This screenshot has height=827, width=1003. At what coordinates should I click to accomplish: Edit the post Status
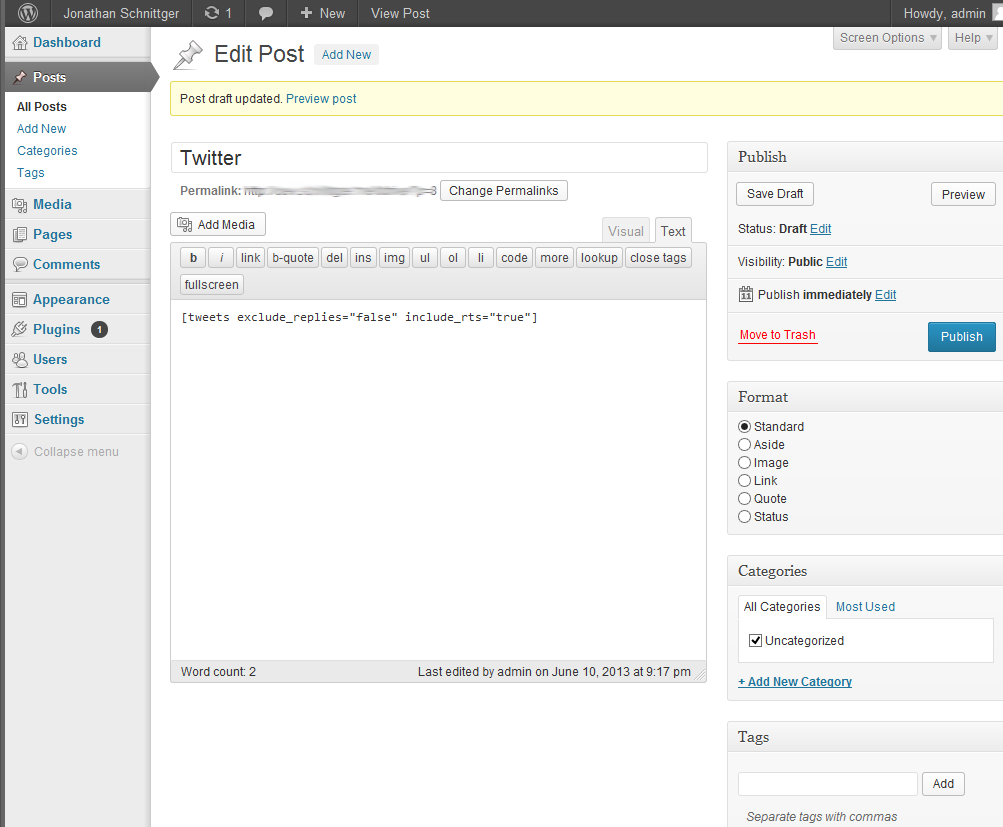point(821,228)
